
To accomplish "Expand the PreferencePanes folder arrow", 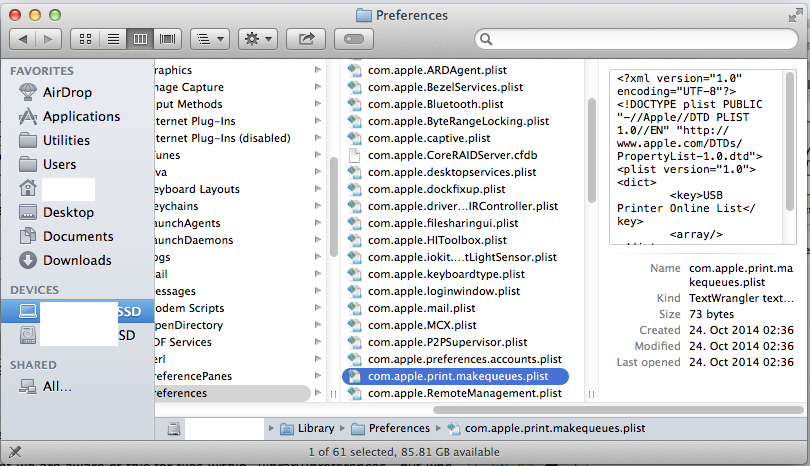I will 318,376.
